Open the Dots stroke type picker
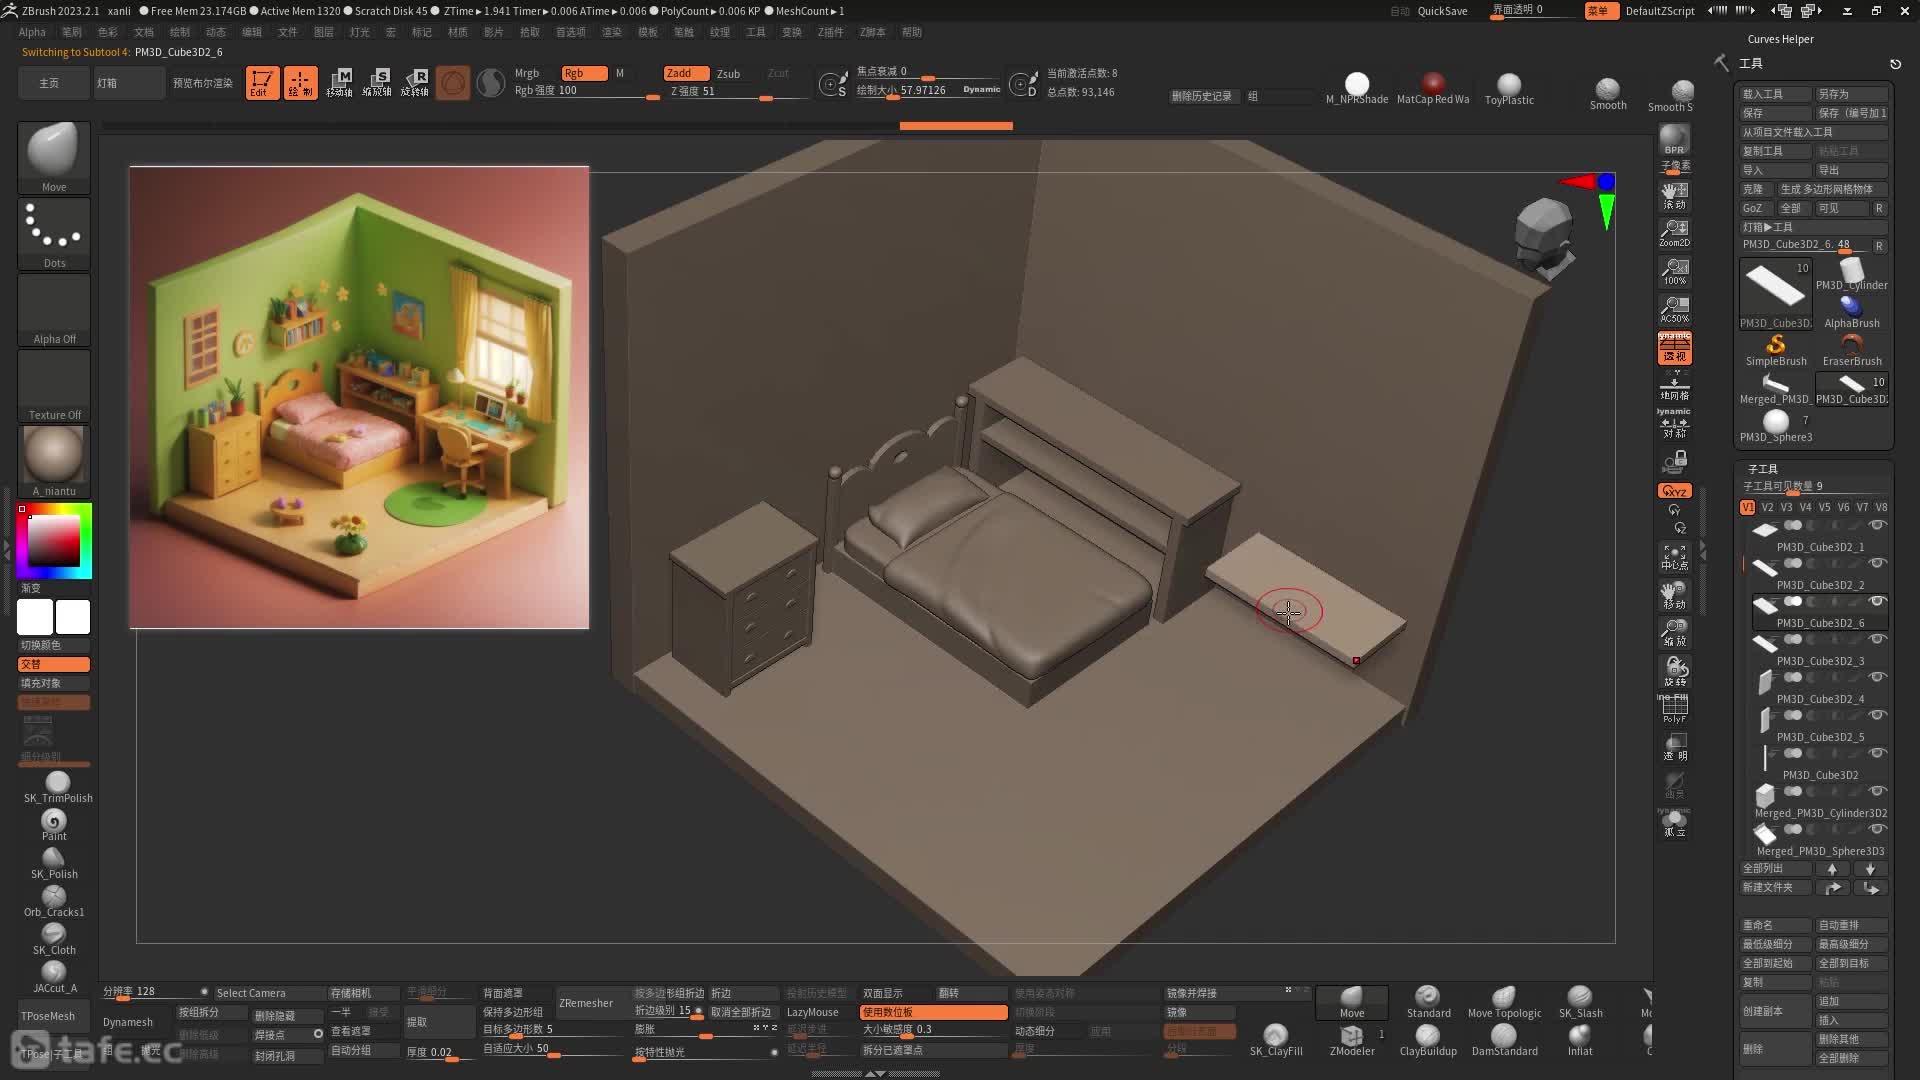The width and height of the screenshot is (1920, 1080). tap(54, 234)
